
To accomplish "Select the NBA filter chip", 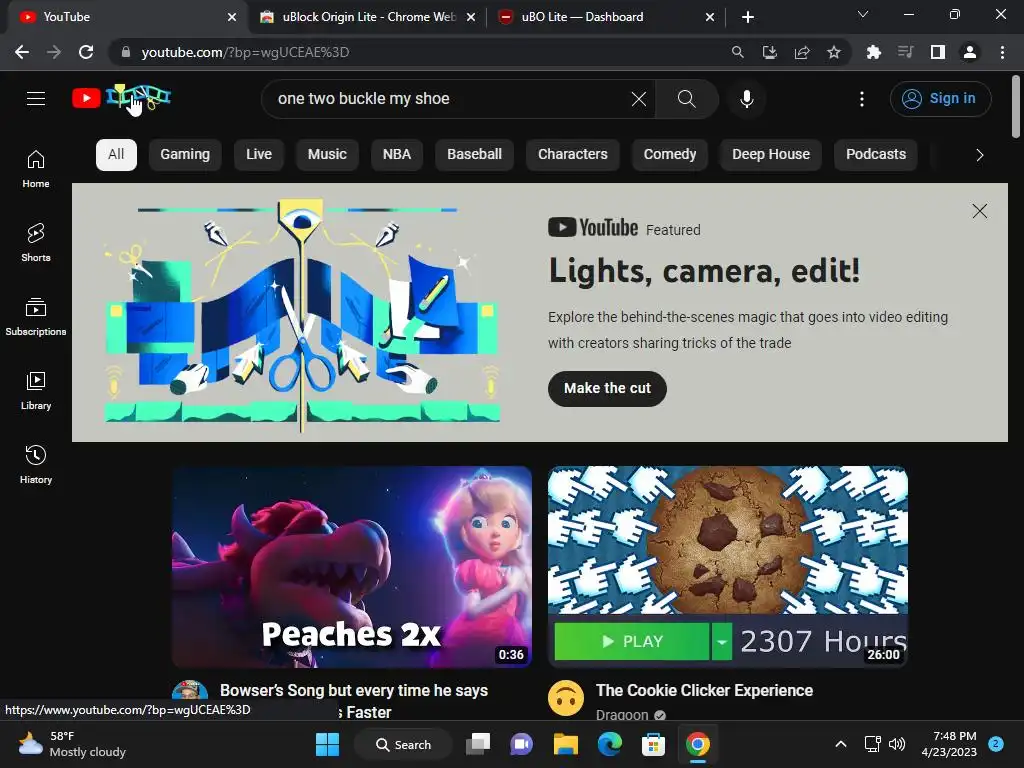I will point(397,155).
